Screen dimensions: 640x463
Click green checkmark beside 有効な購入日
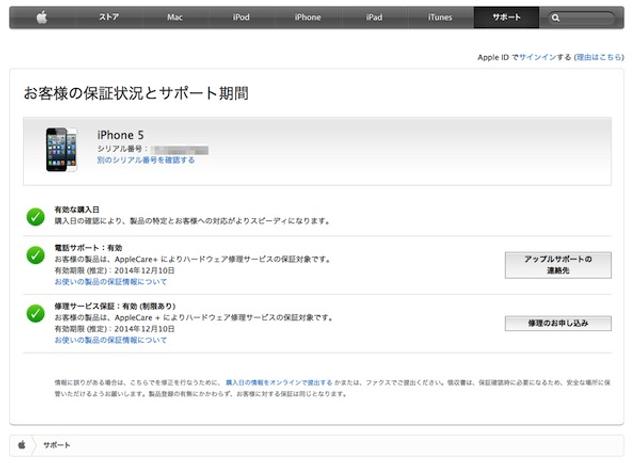pyautogui.click(x=35, y=215)
